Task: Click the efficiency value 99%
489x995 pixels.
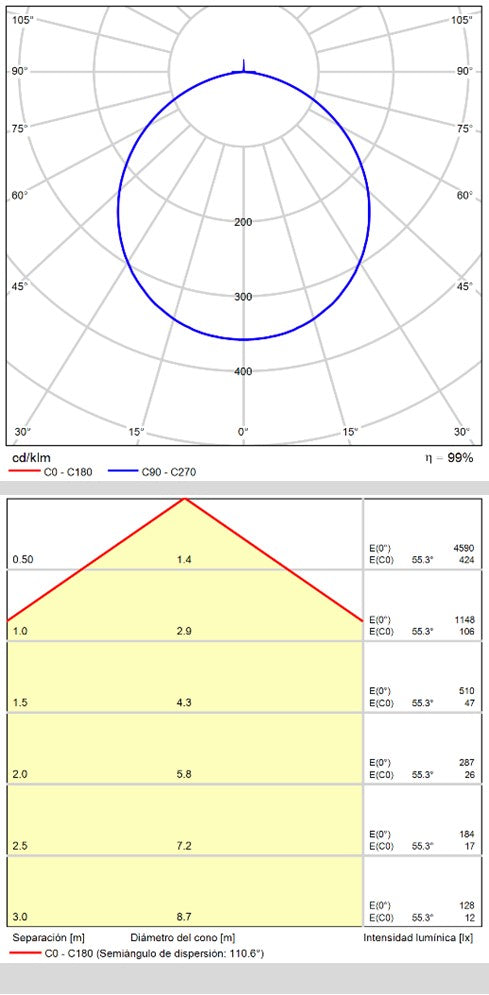Action: (460, 458)
